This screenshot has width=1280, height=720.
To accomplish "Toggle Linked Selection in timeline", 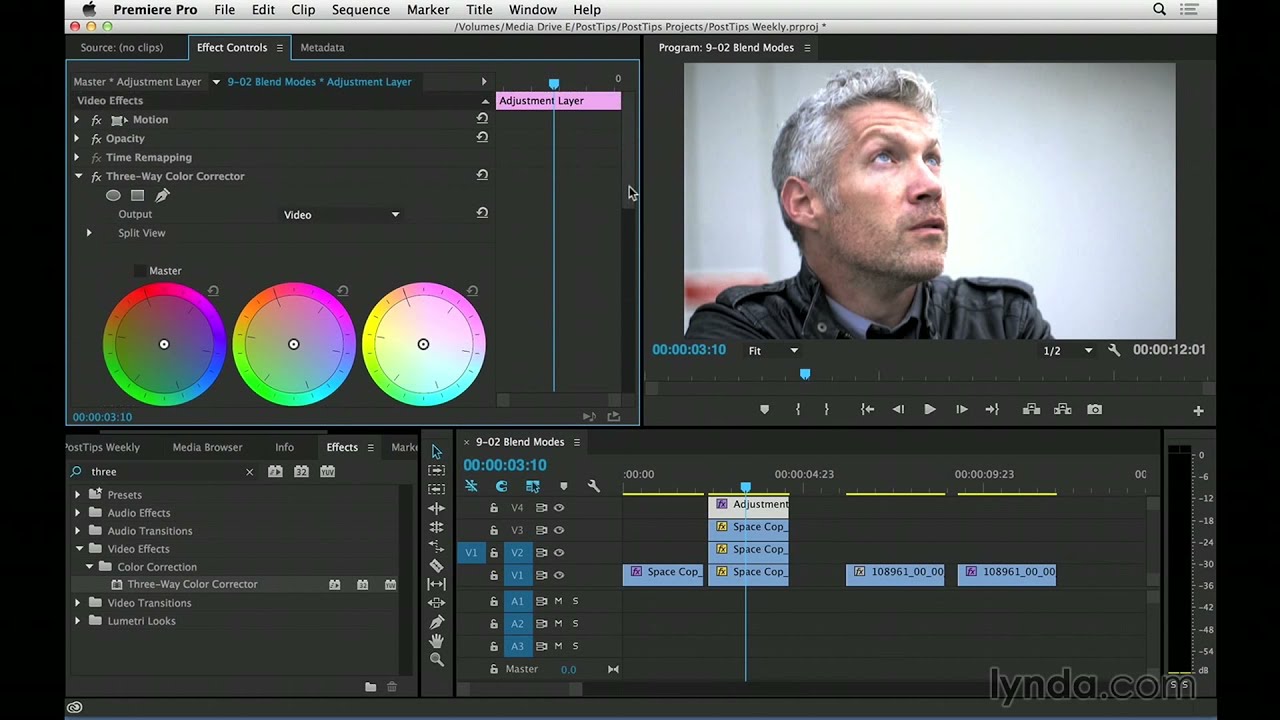I will (532, 486).
